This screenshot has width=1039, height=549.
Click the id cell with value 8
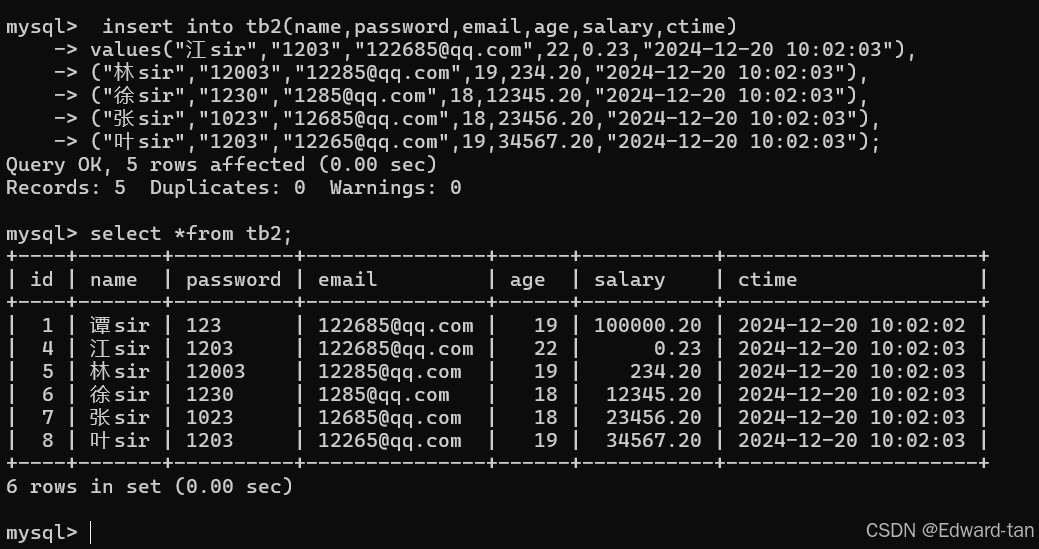(x=47, y=440)
